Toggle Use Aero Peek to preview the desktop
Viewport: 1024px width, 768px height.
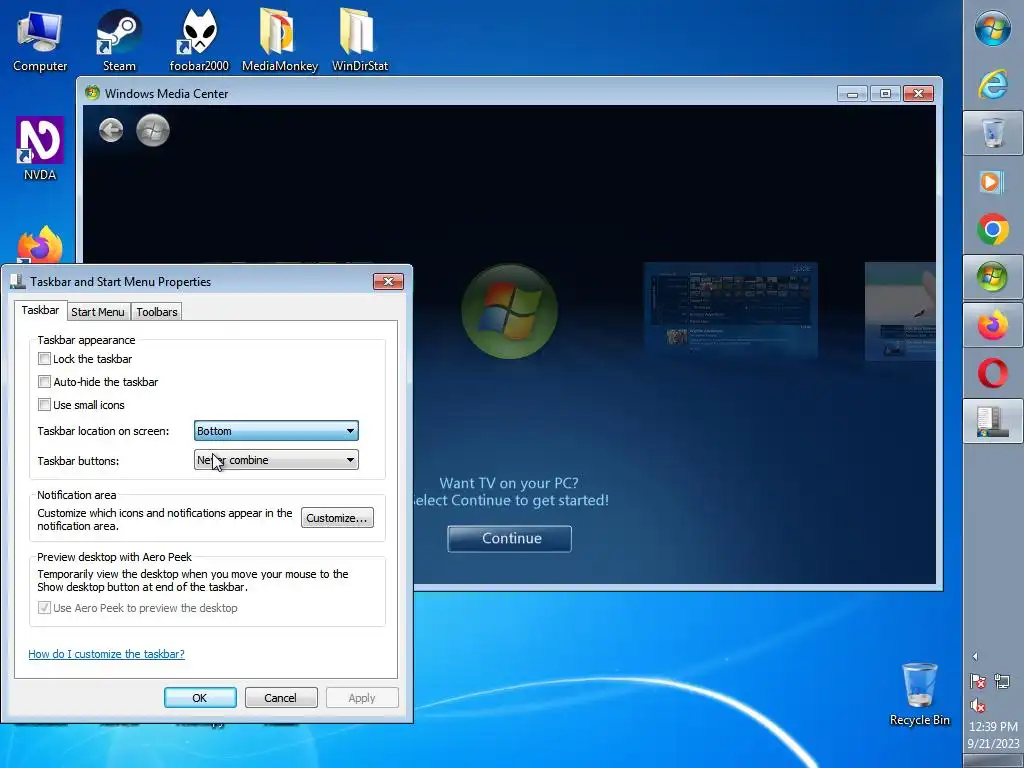(44, 608)
